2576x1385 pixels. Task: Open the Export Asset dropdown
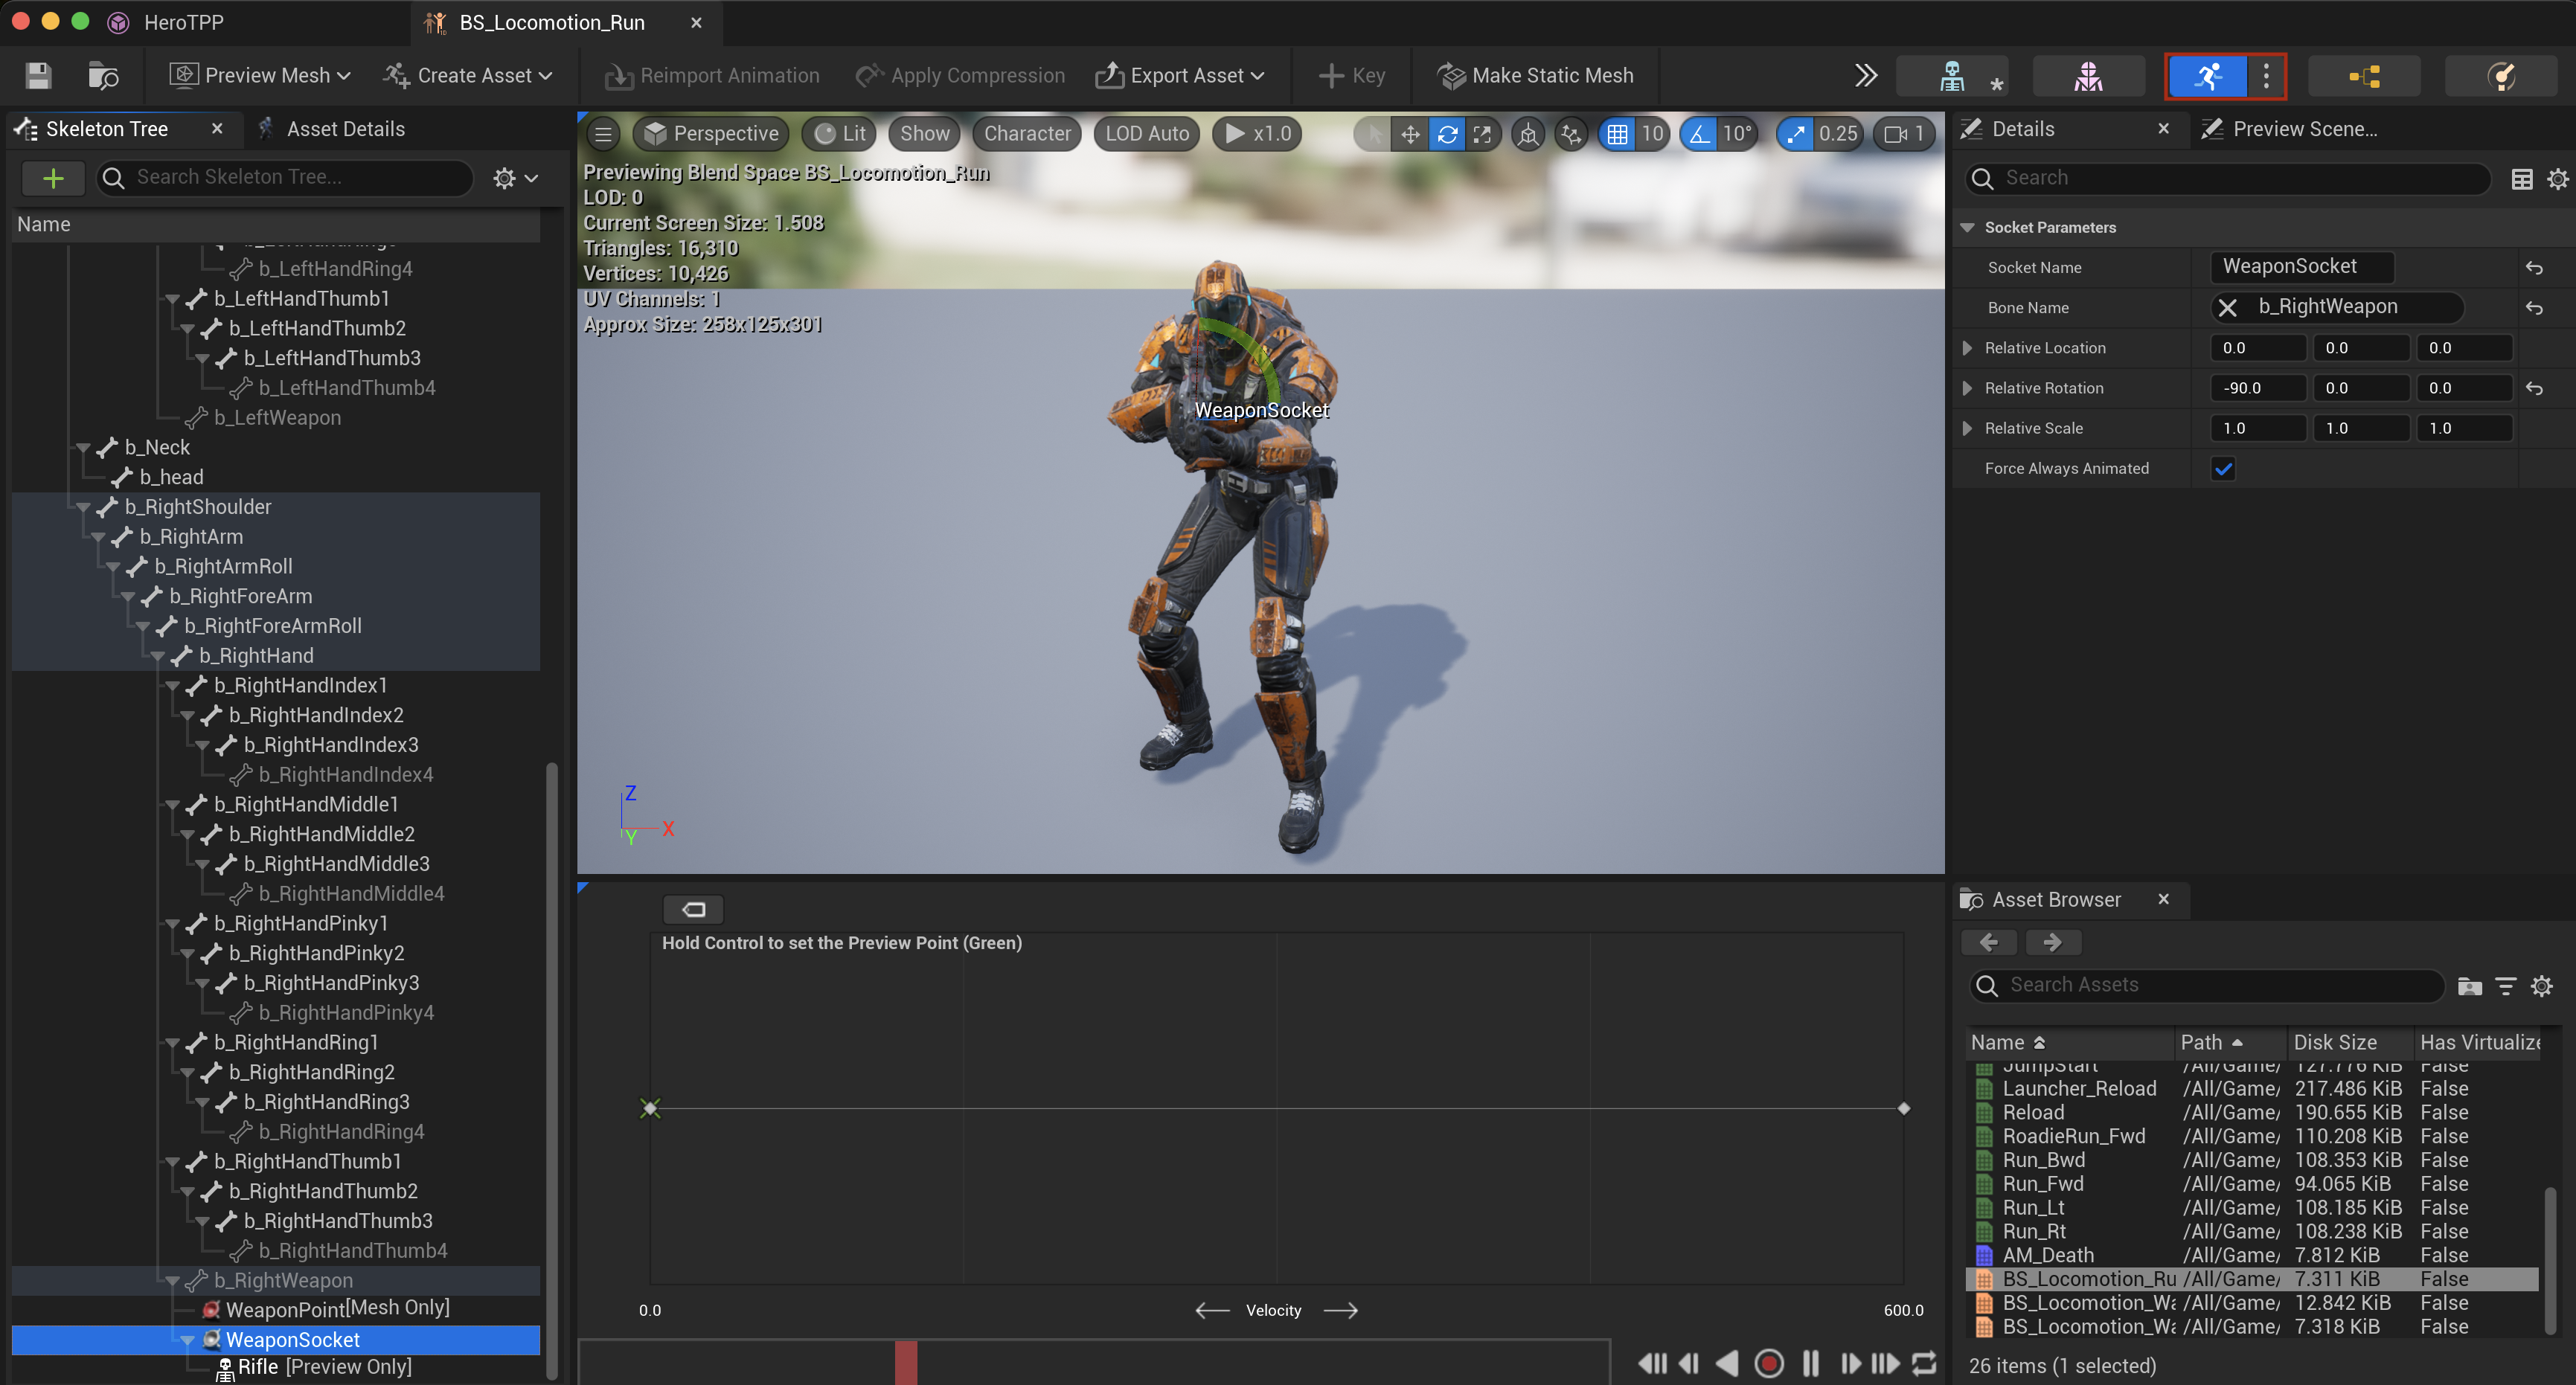(x=1181, y=76)
